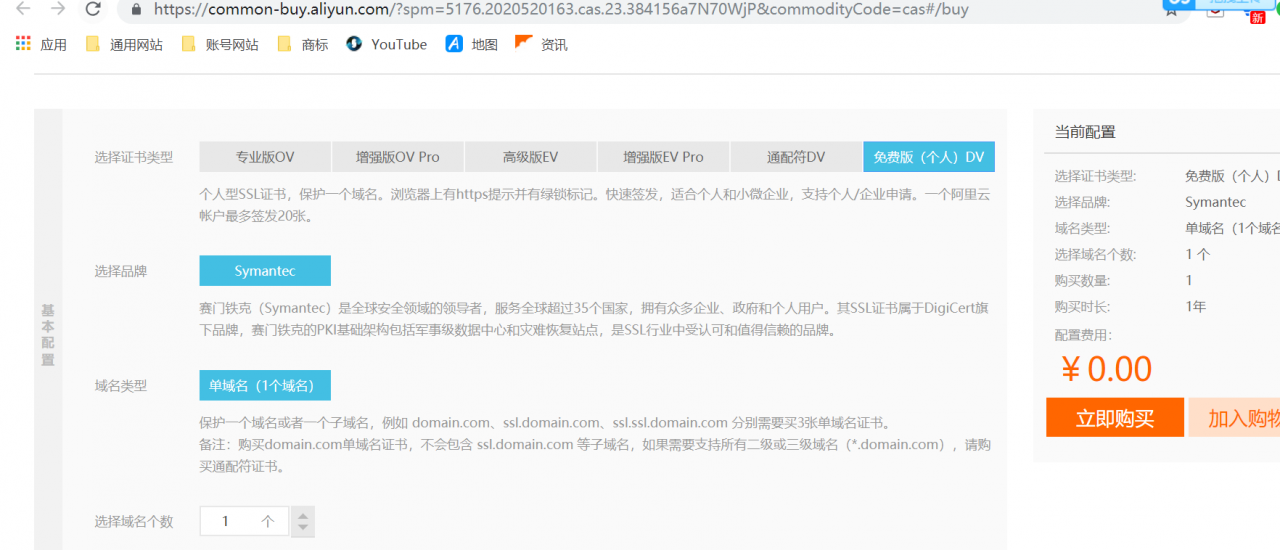The width and height of the screenshot is (1280, 550).
Task: Click the 基本配置 vertical section label
Action: click(48, 335)
